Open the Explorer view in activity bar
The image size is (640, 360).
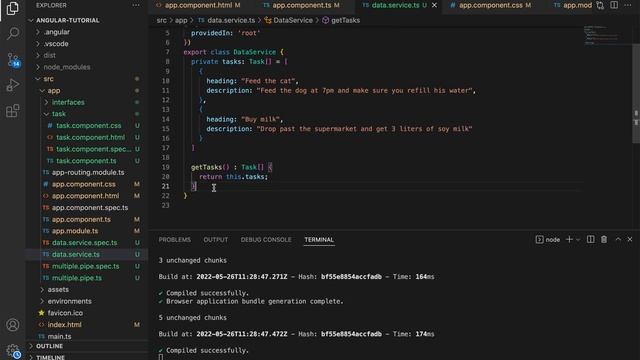(x=13, y=8)
